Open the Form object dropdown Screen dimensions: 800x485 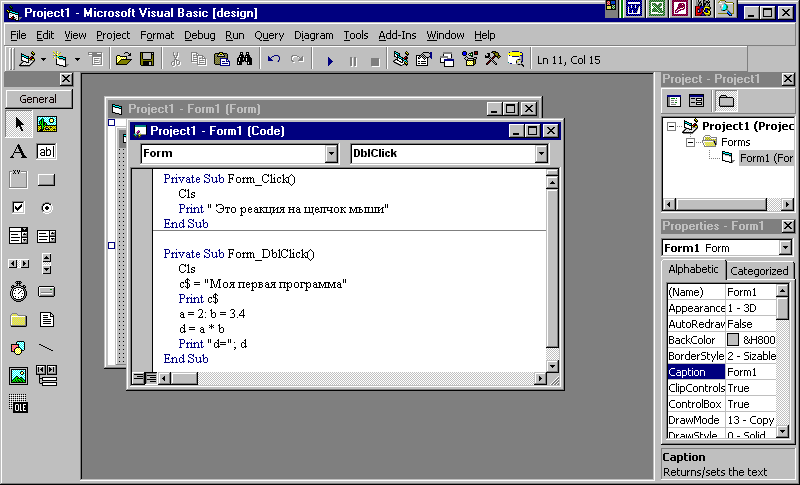click(x=331, y=154)
